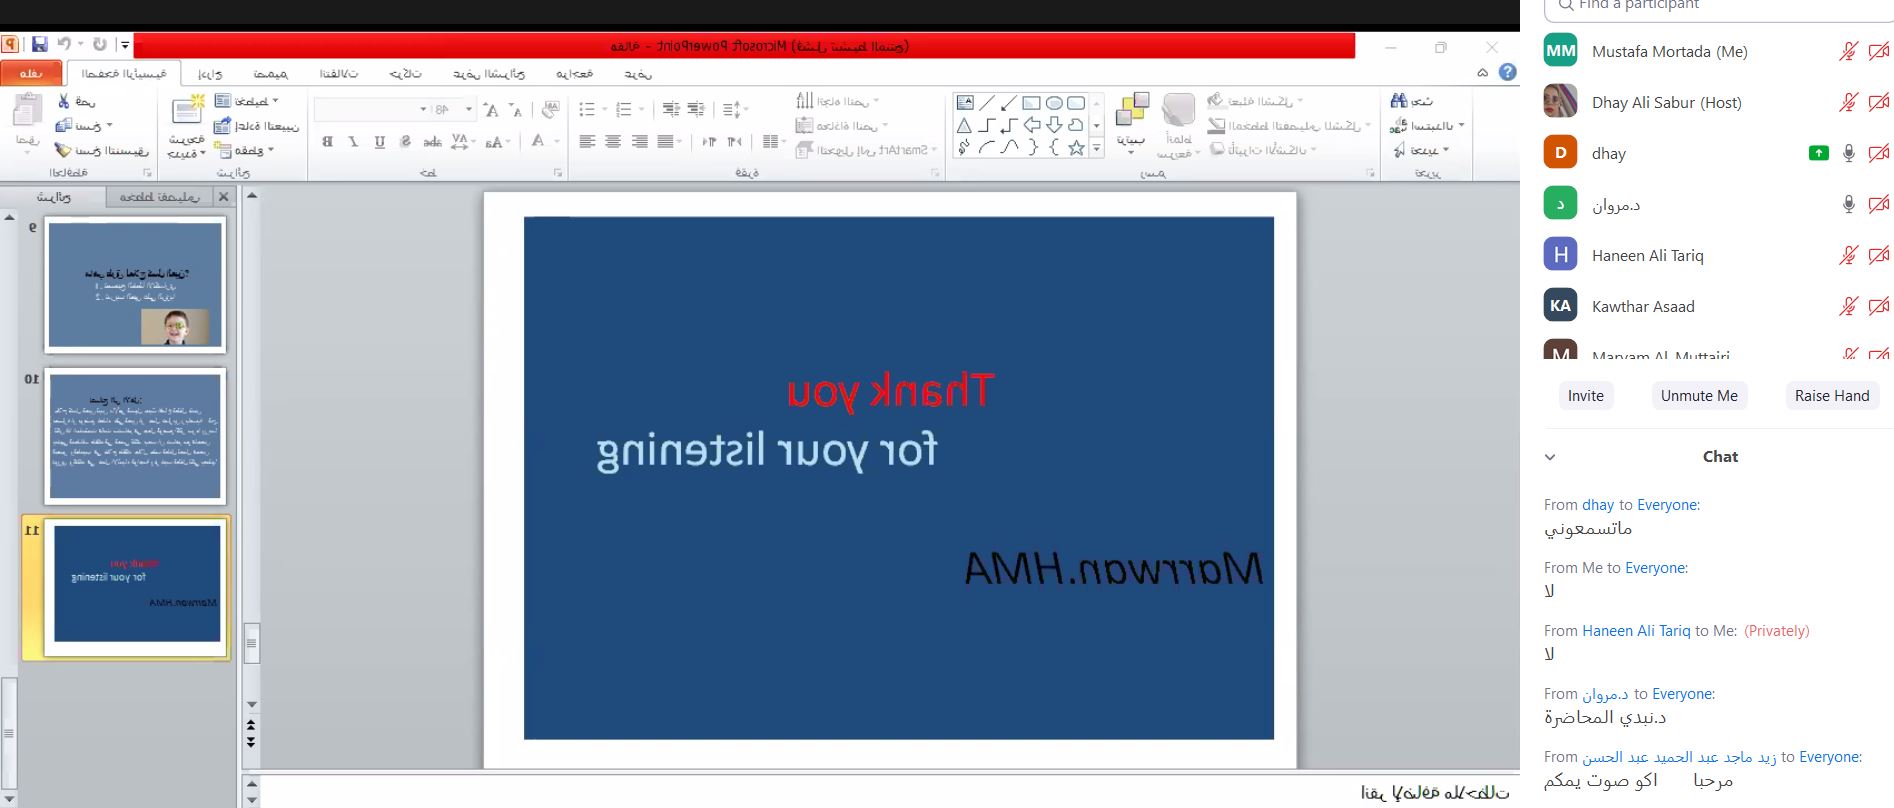Open the slide Layout dropdown
Image resolution: width=1894 pixels, height=808 pixels.
coord(247,101)
